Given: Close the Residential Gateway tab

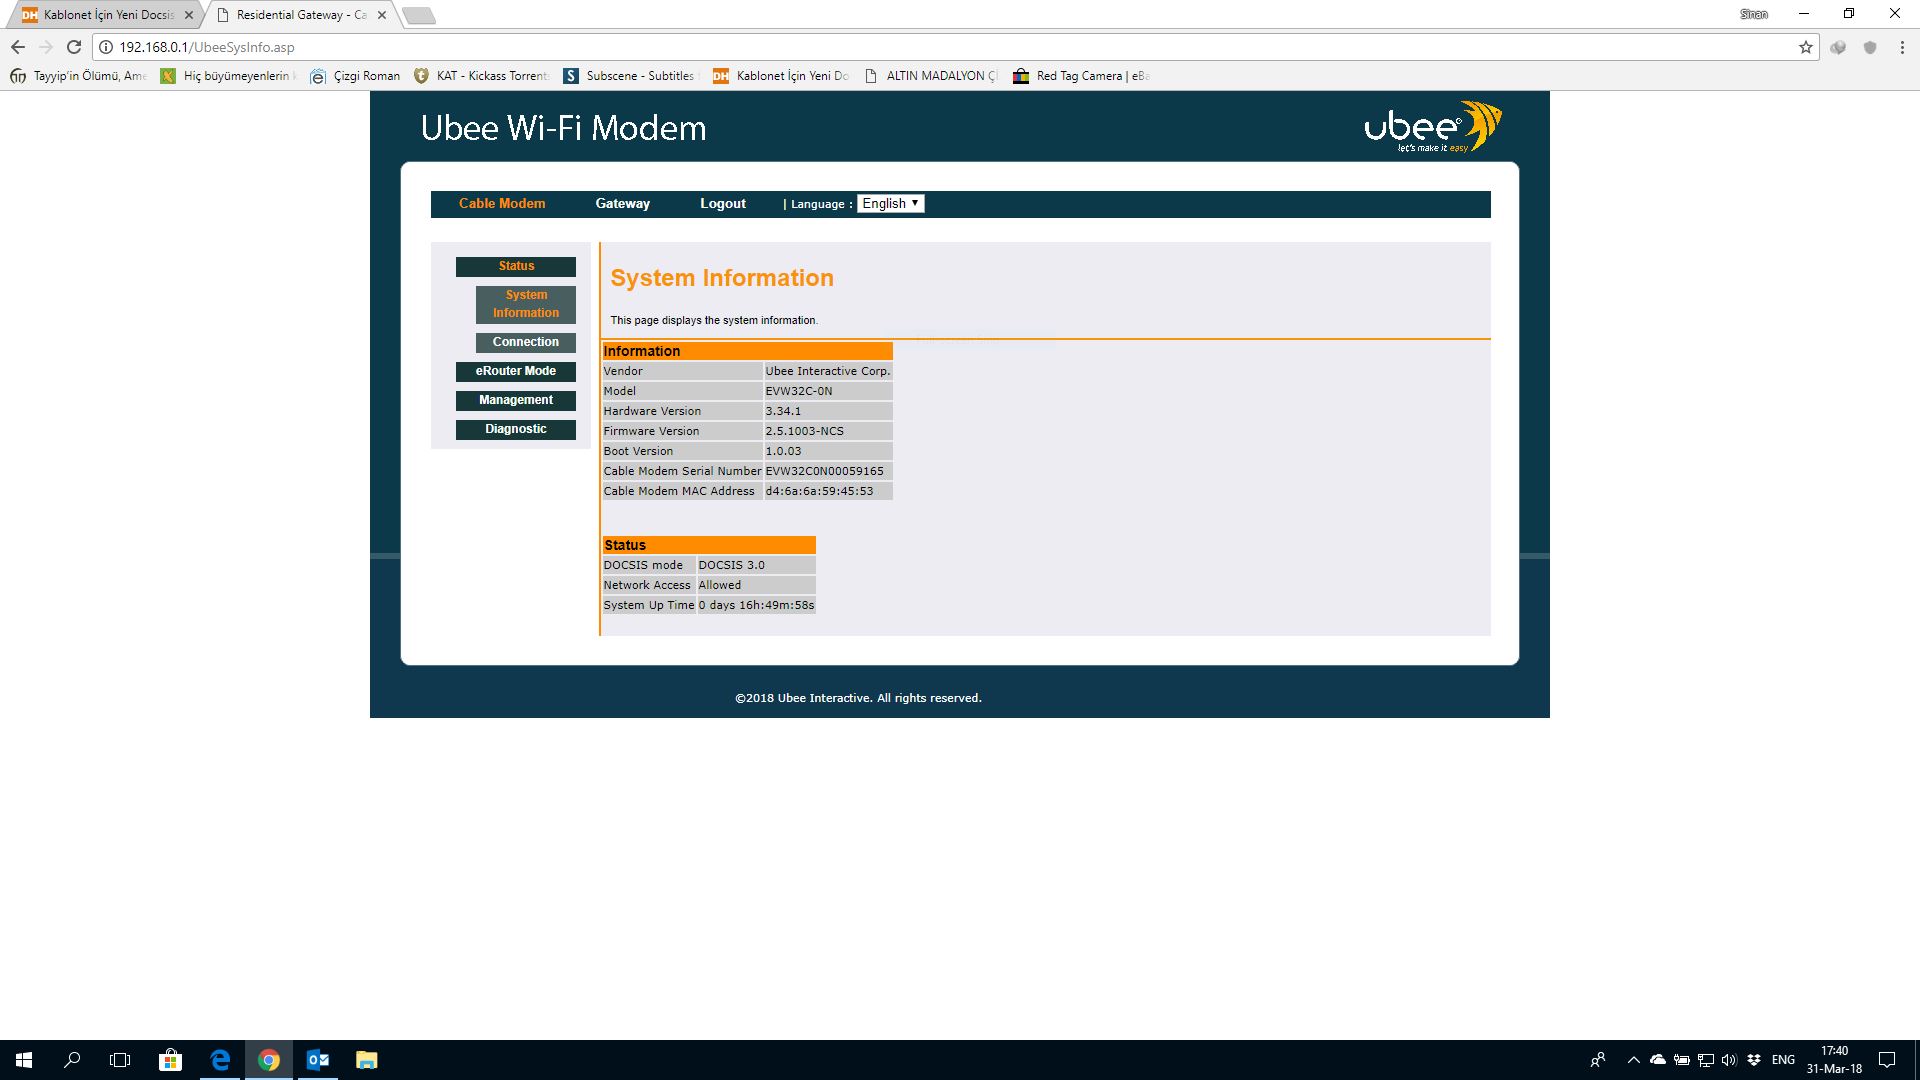Looking at the screenshot, I should coord(382,15).
